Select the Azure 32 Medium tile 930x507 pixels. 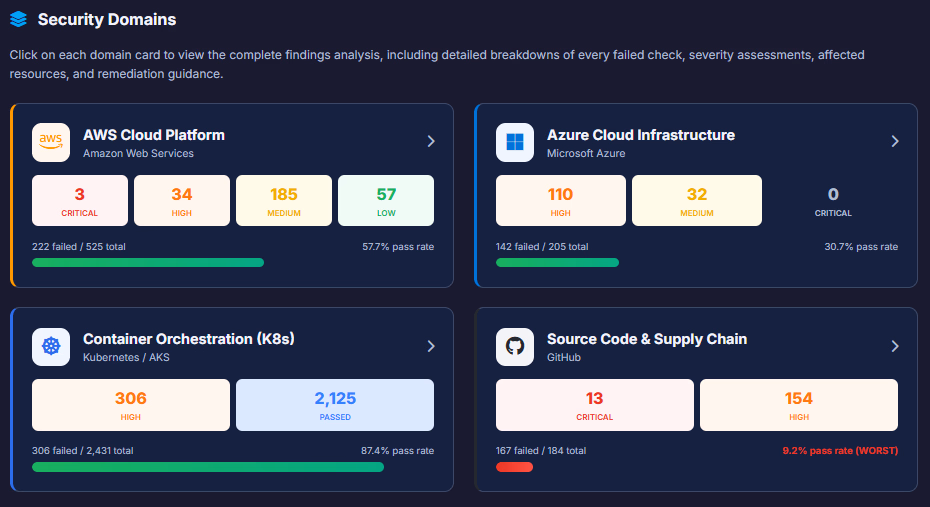tap(697, 200)
